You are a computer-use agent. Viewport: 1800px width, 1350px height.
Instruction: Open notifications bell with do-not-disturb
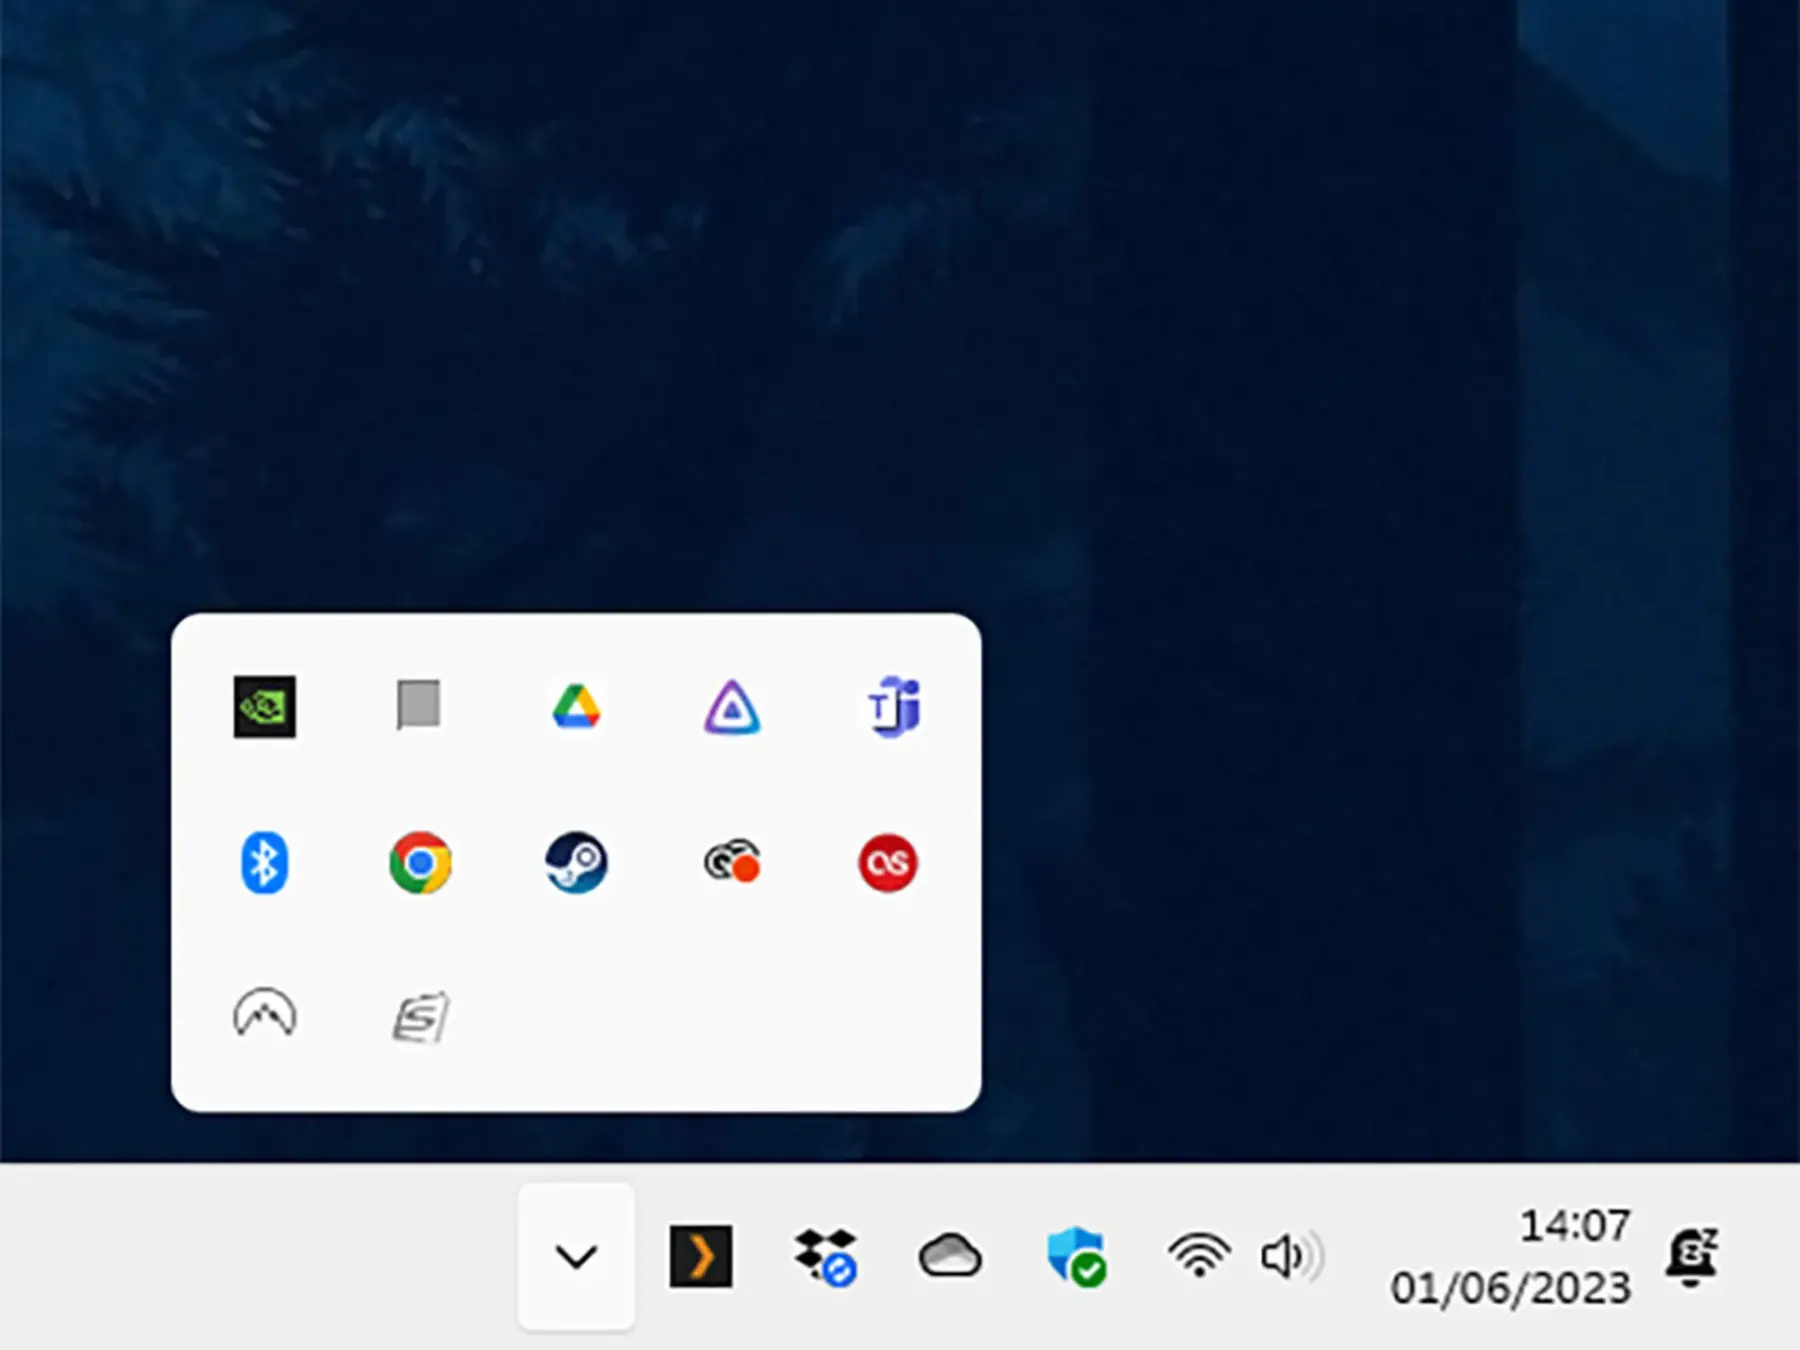(1691, 1257)
